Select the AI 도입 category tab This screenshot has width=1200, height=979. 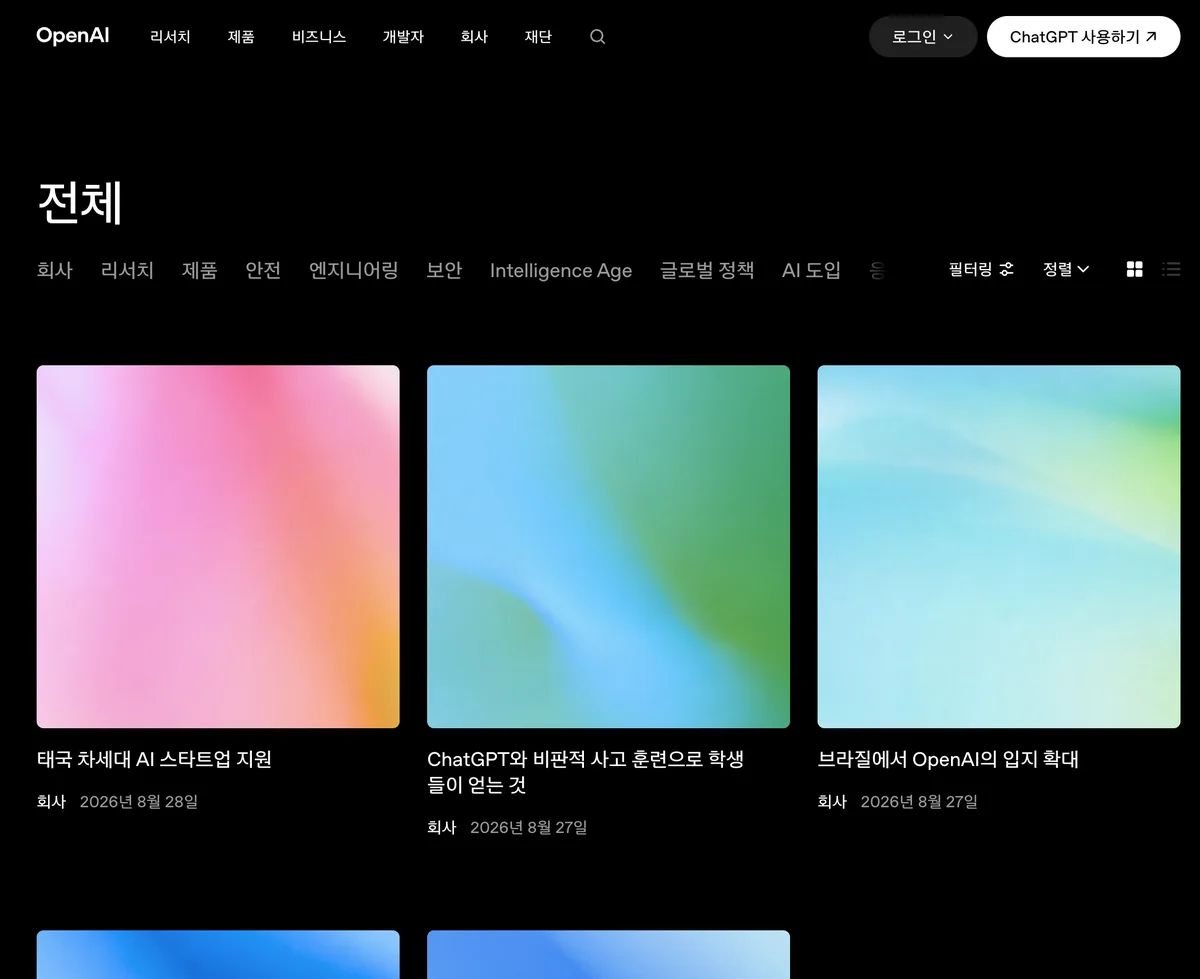pyautogui.click(x=811, y=270)
